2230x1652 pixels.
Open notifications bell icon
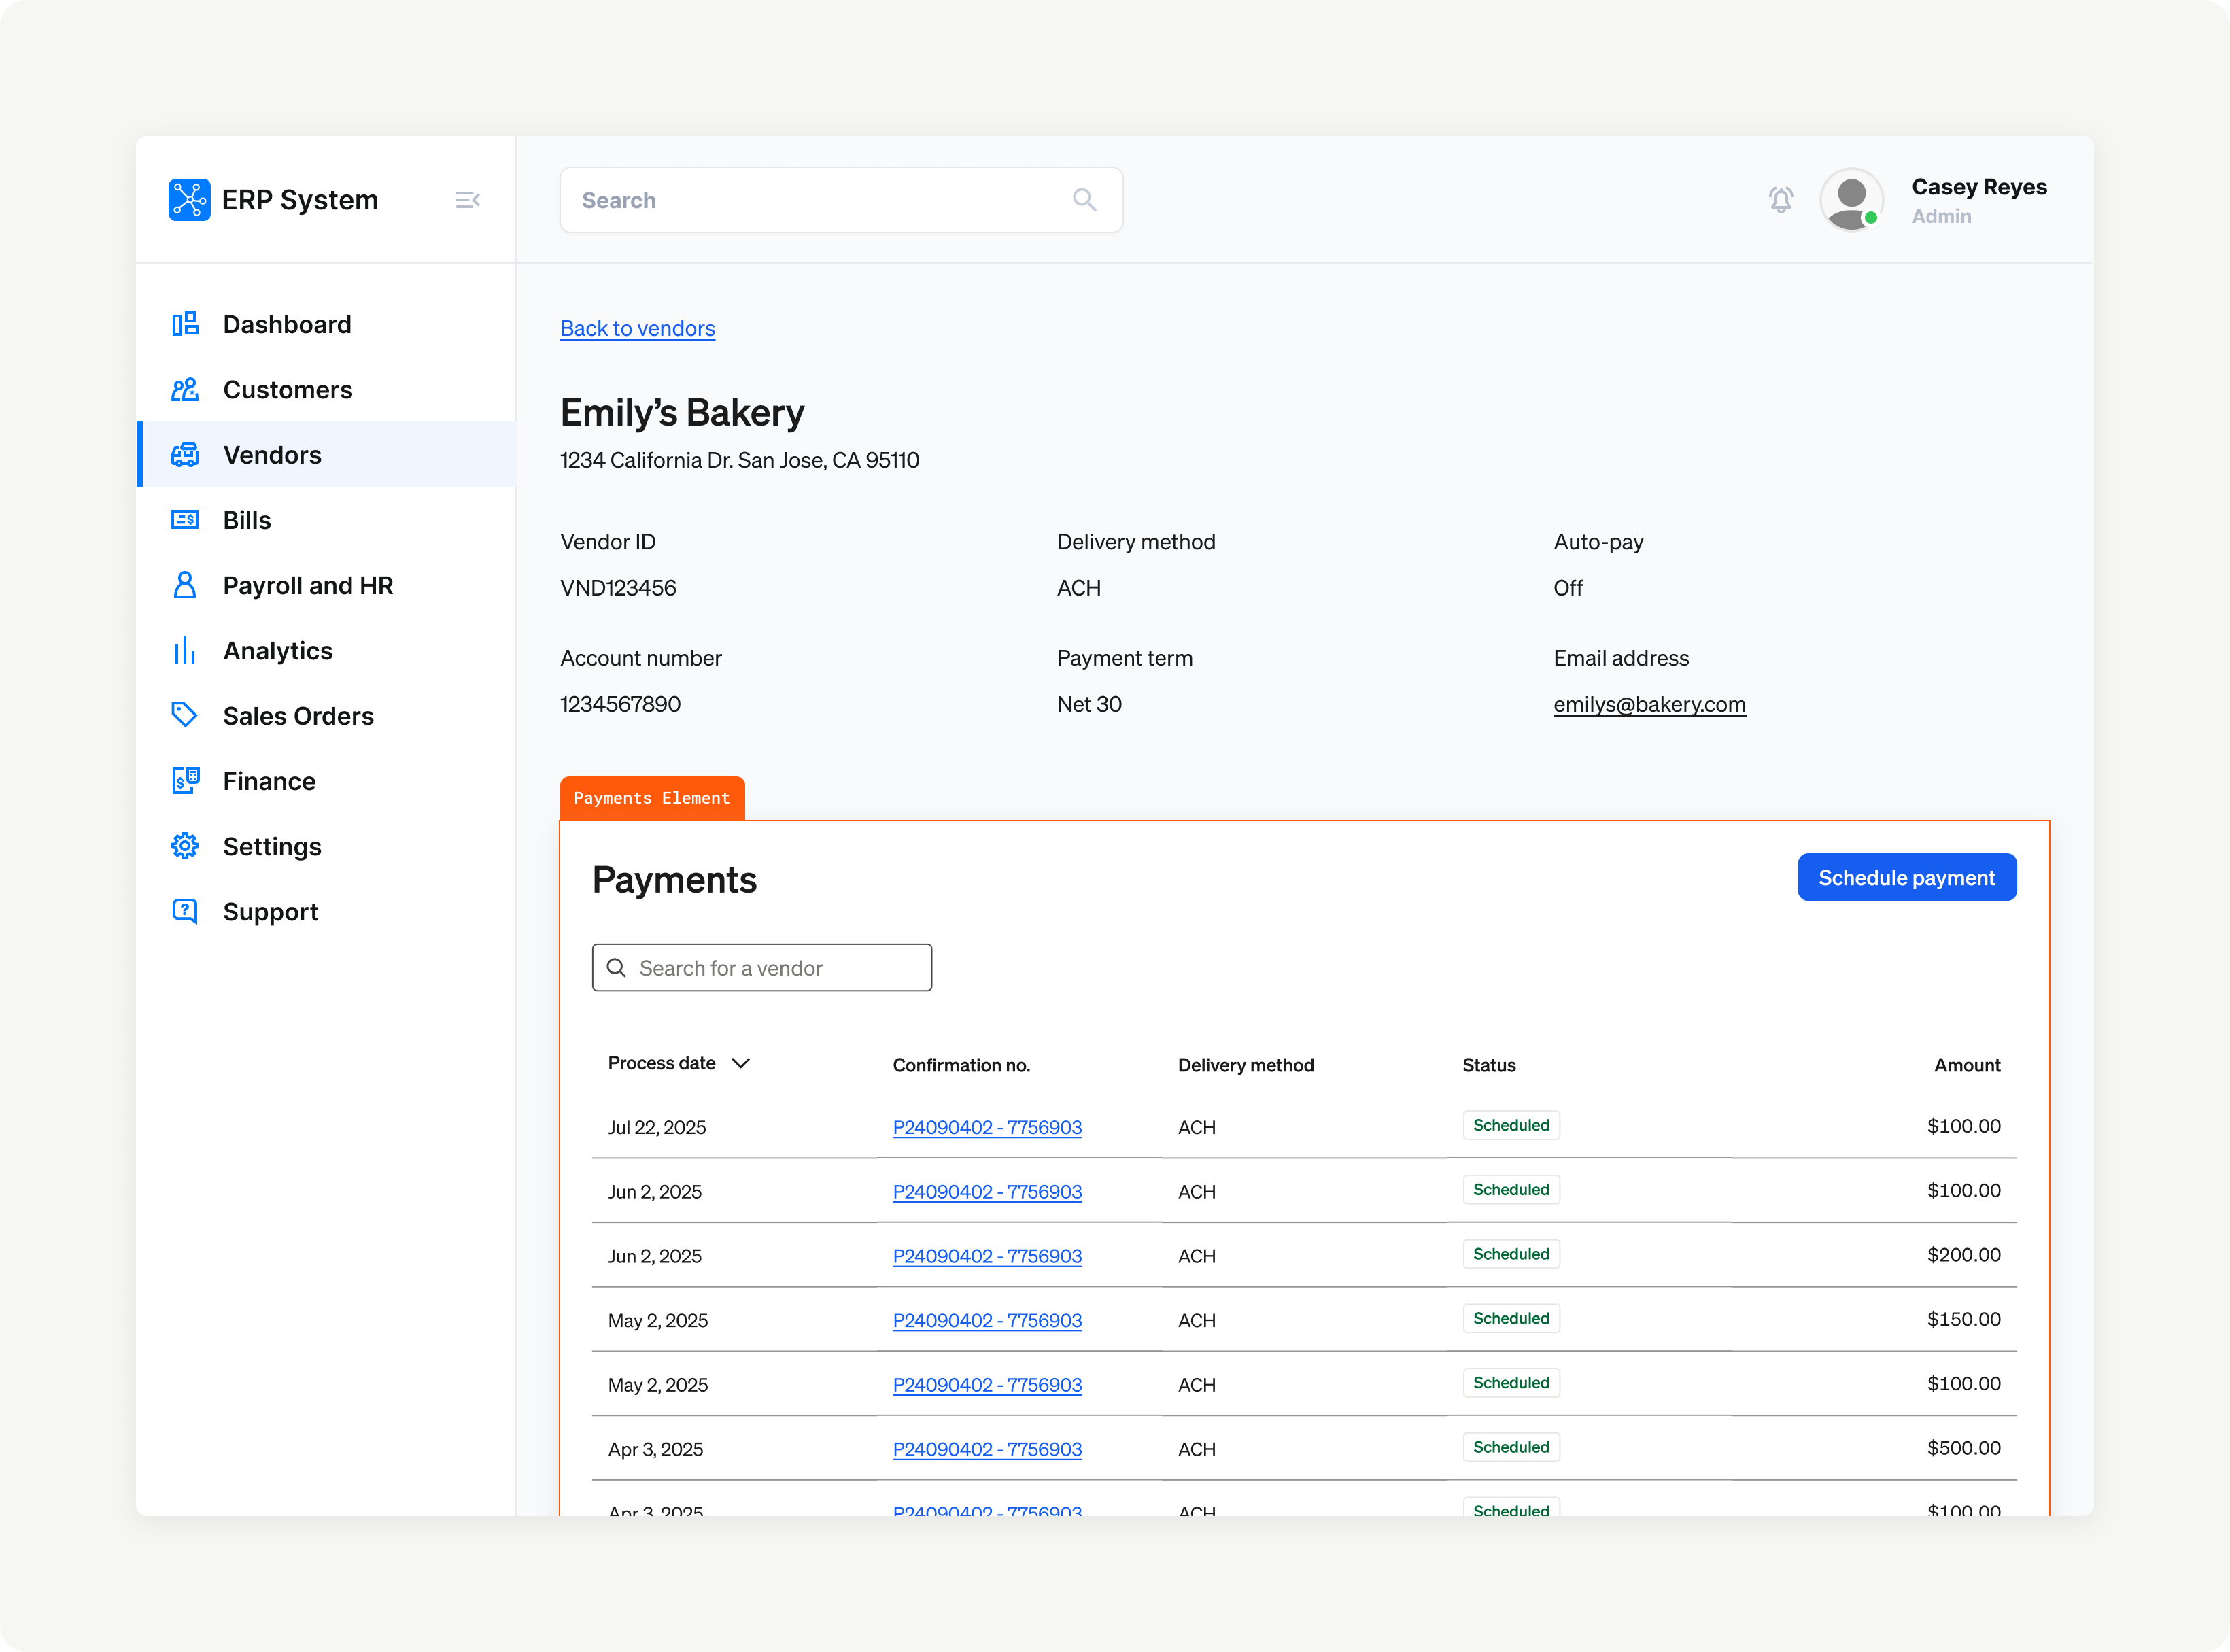click(1780, 200)
